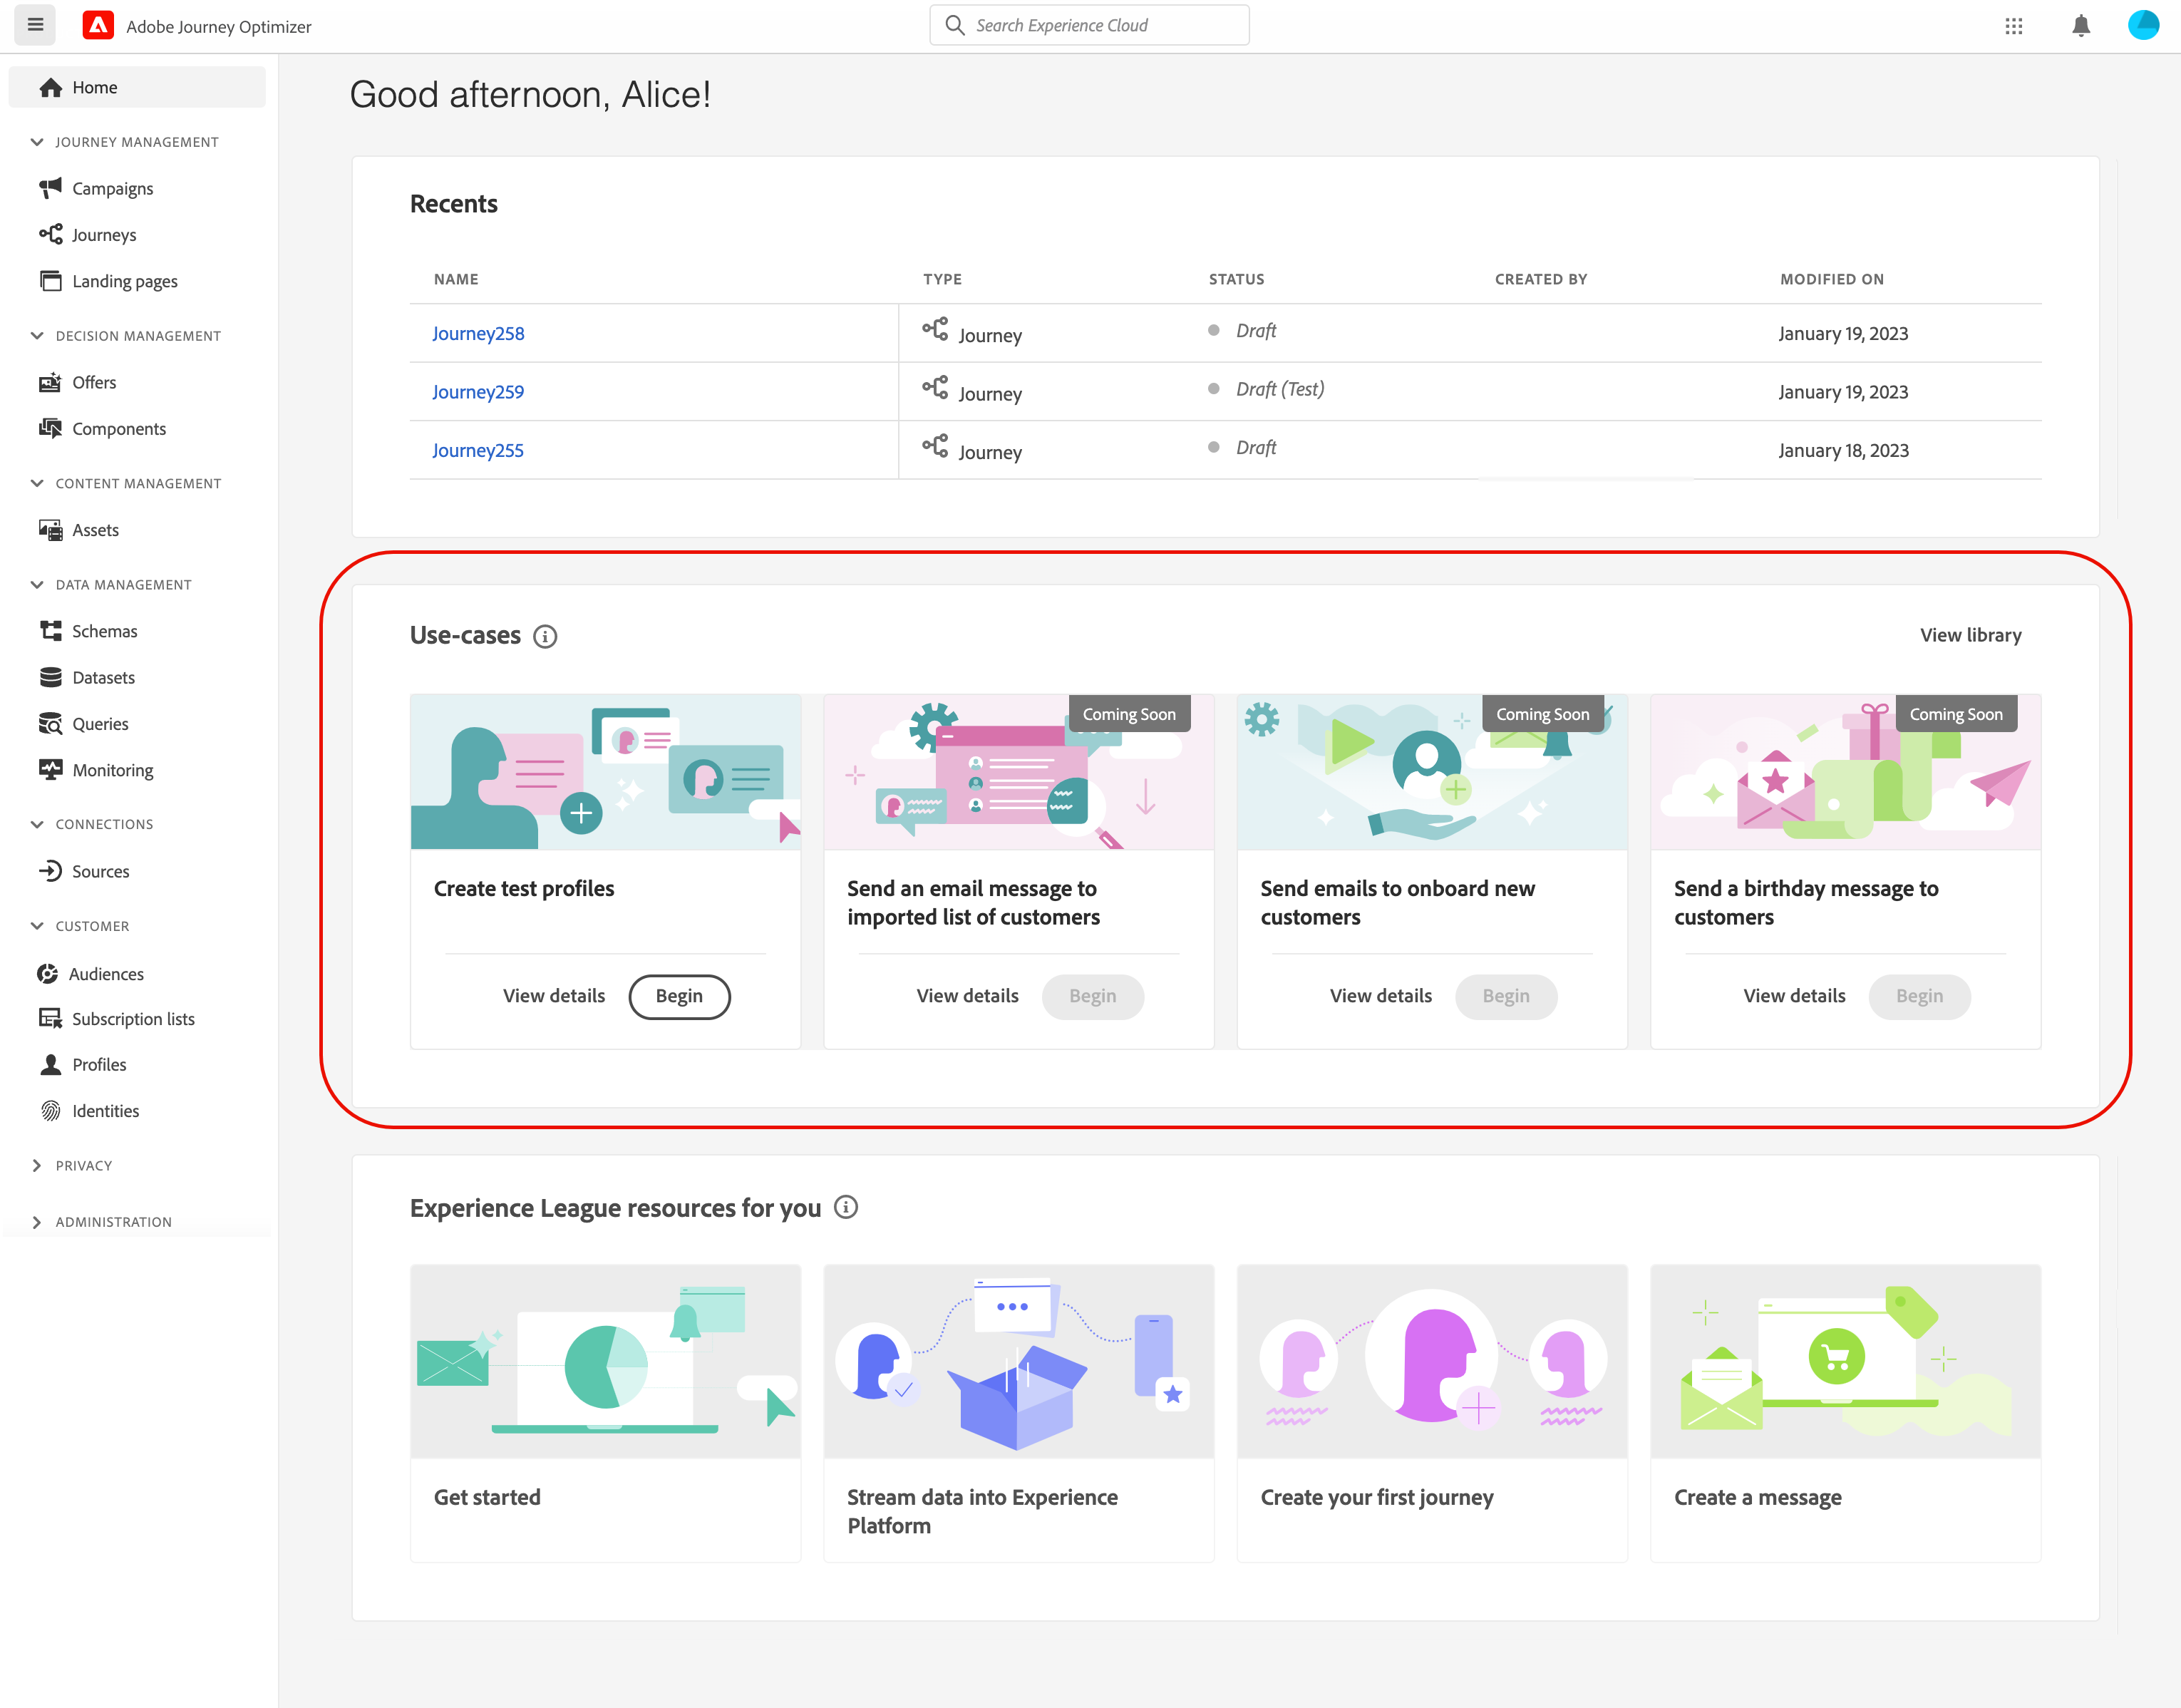This screenshot has width=2181, height=1708.
Task: Open Campaigns from the sidebar
Action: (x=112, y=188)
